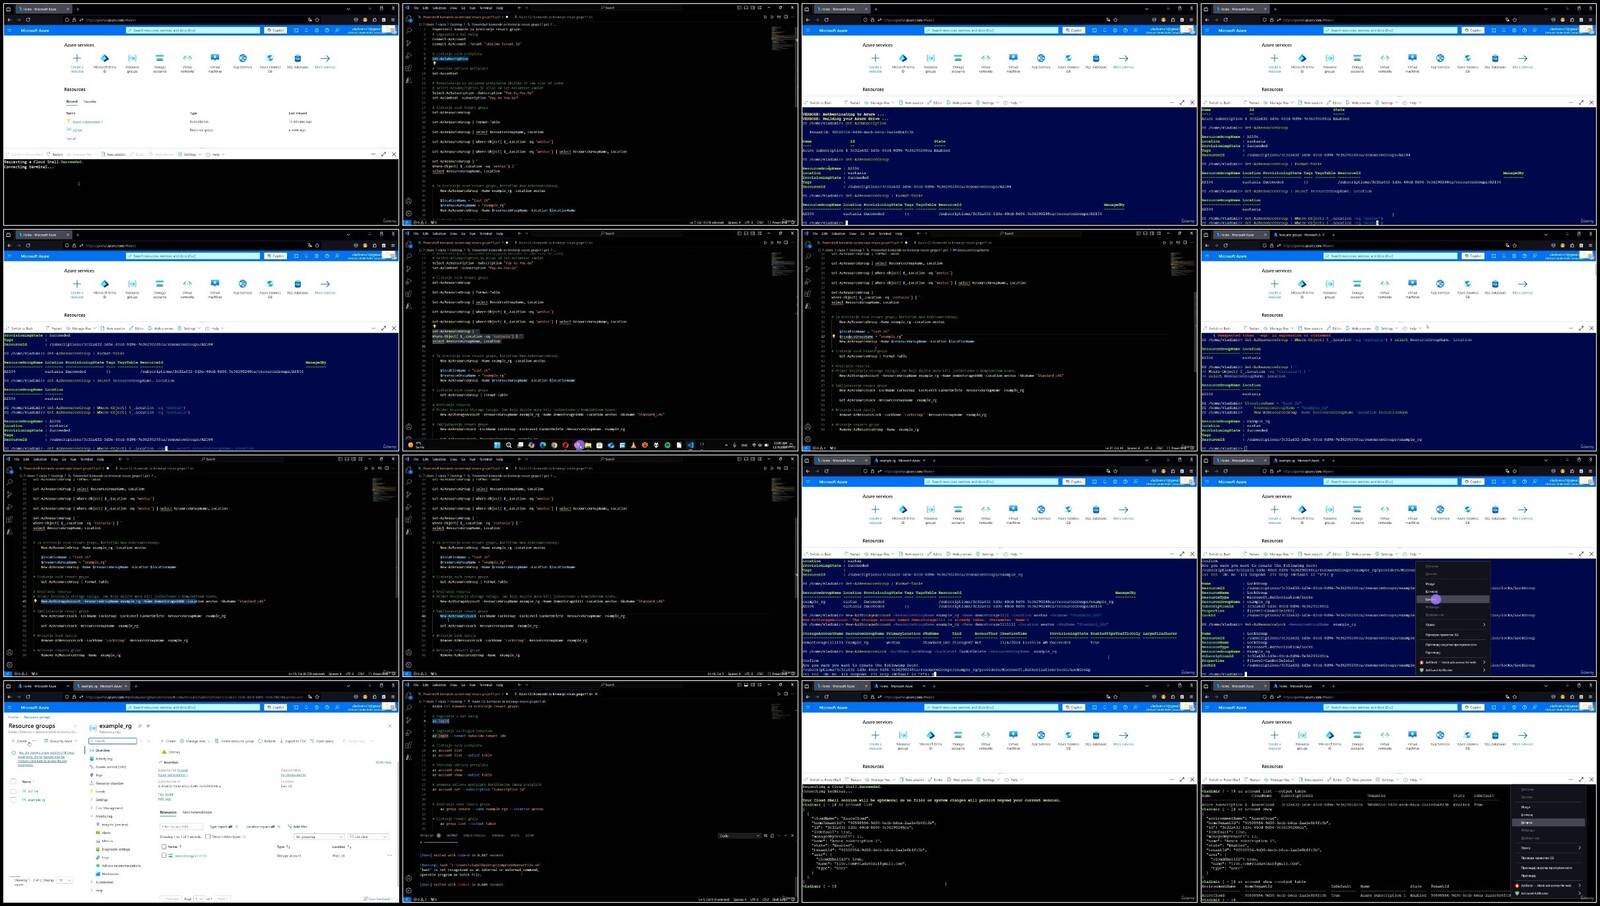This screenshot has height=906, width=1600.
Task: Open Advisor recommendations in example_rg menu
Action: [118, 866]
